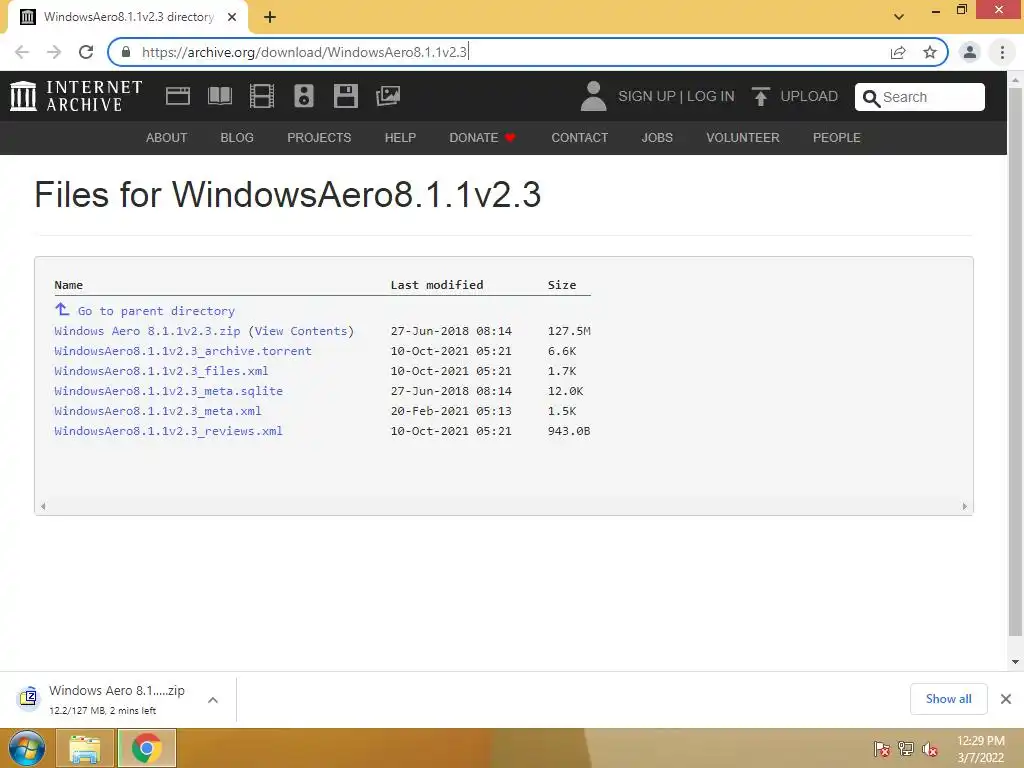
Task: Click the Action Center flag icon
Action: (x=881, y=749)
